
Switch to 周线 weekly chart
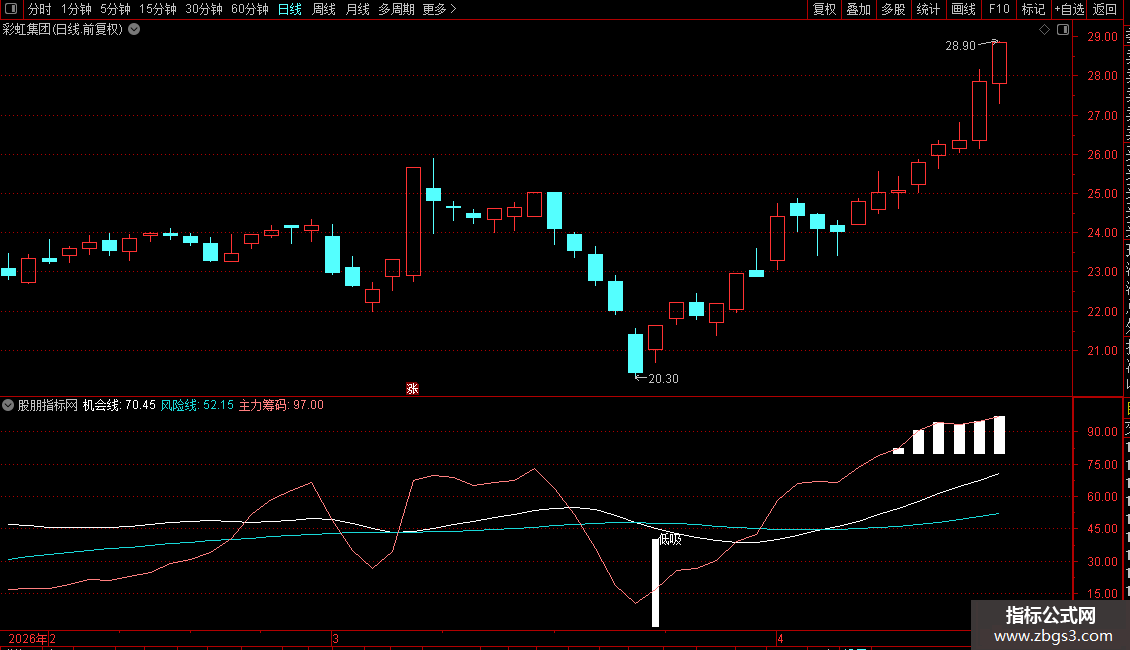point(324,9)
